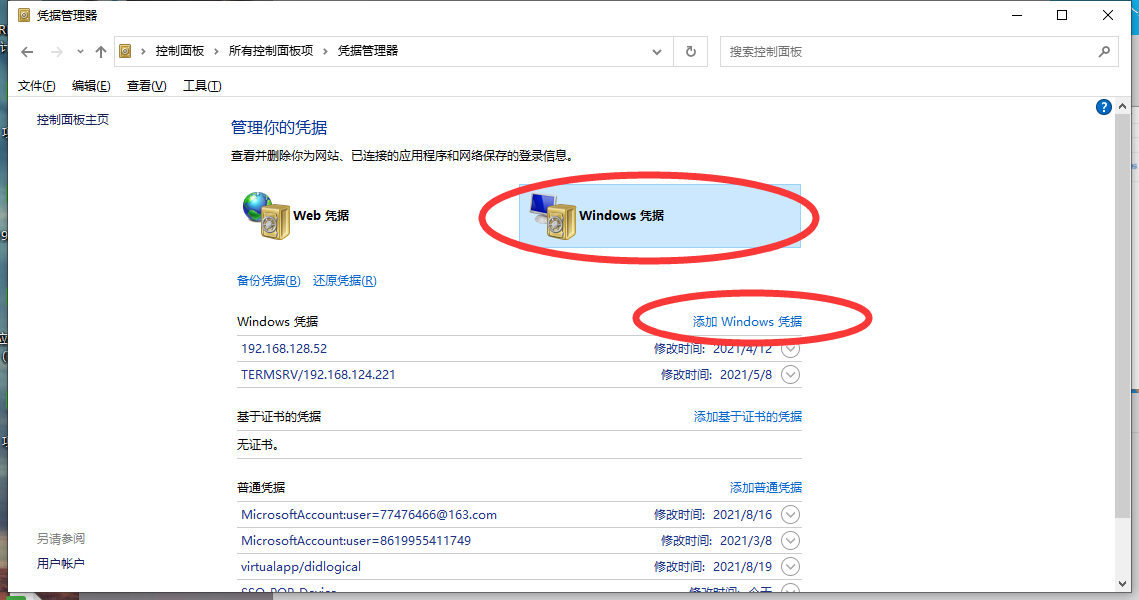The image size is (1139, 600).
Task: Open the address bar dropdown arrow
Action: pos(656,51)
